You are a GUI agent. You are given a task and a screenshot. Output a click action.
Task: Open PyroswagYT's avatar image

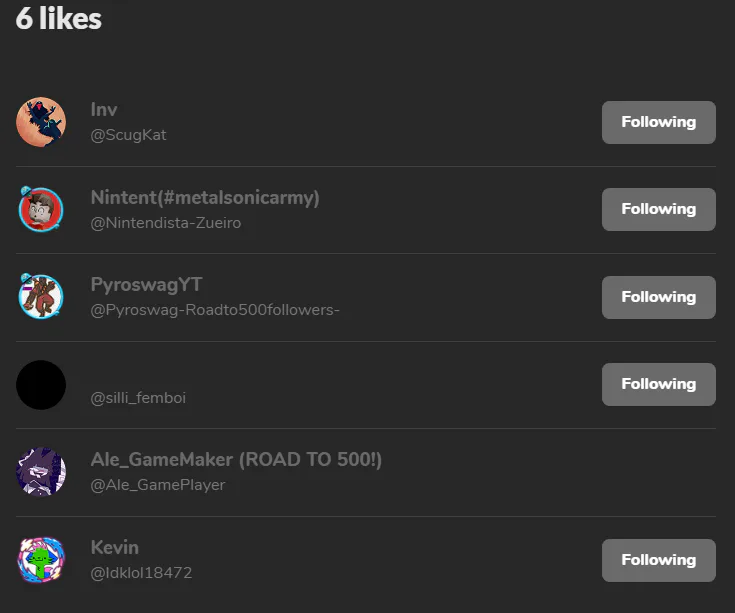pyautogui.click(x=41, y=297)
